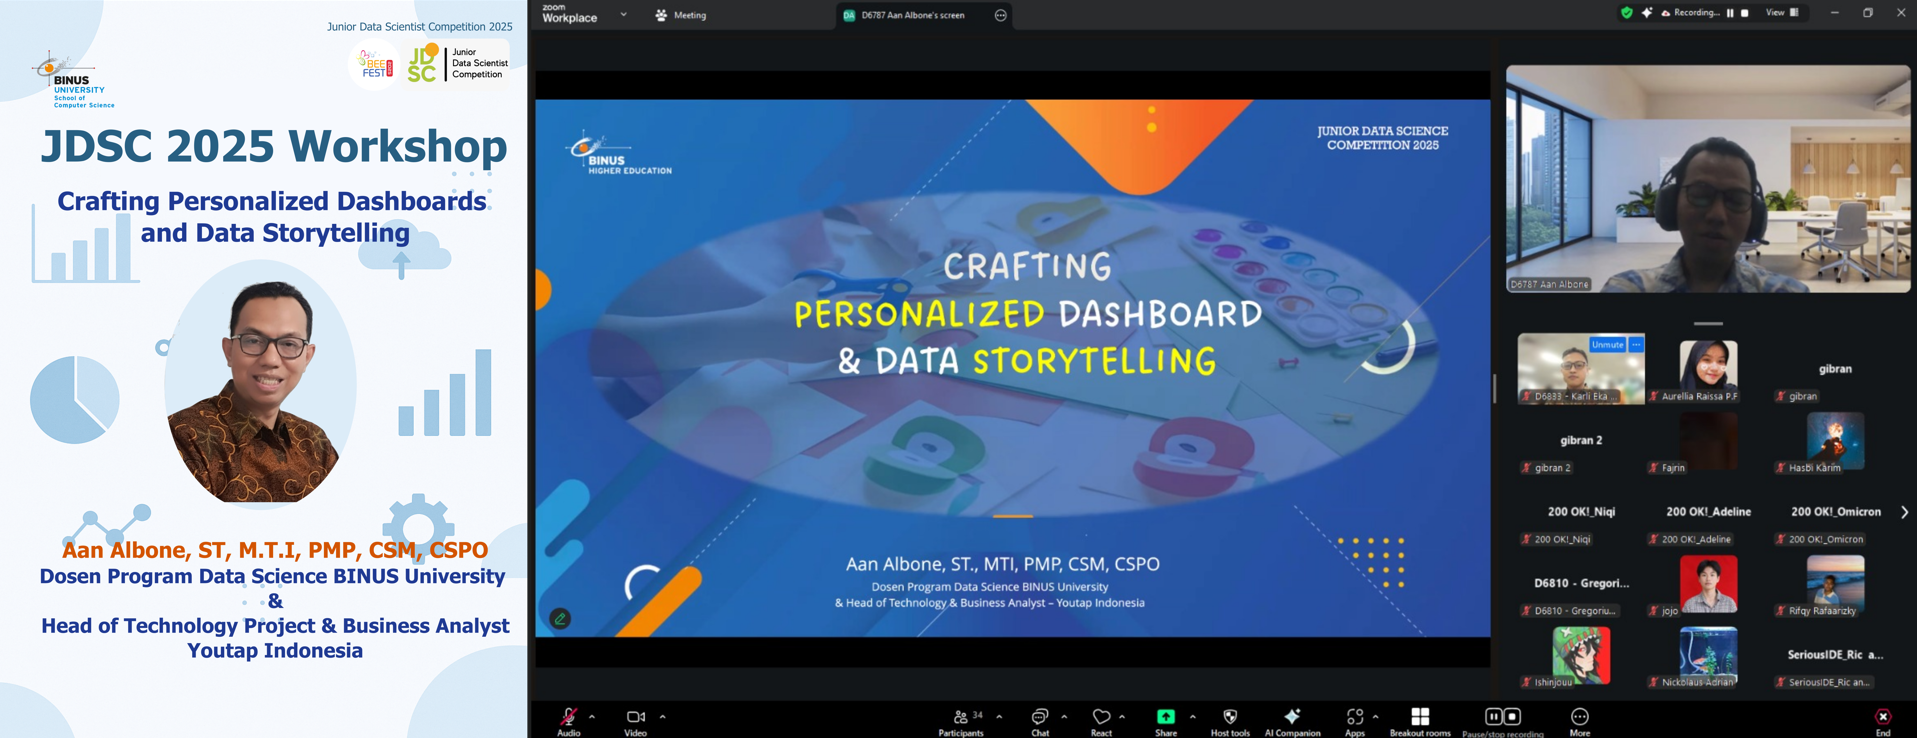
Task: Open the Zoom Workplace dropdown chevron
Action: 624,15
